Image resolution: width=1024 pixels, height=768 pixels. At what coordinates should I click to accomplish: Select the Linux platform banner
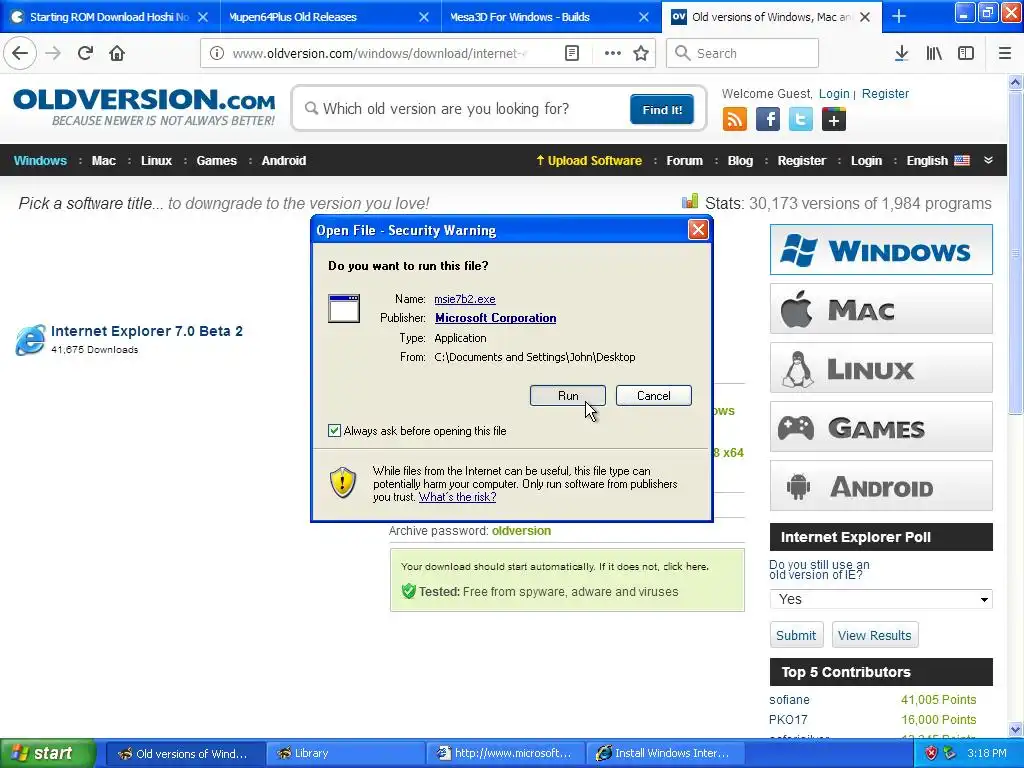(x=881, y=368)
